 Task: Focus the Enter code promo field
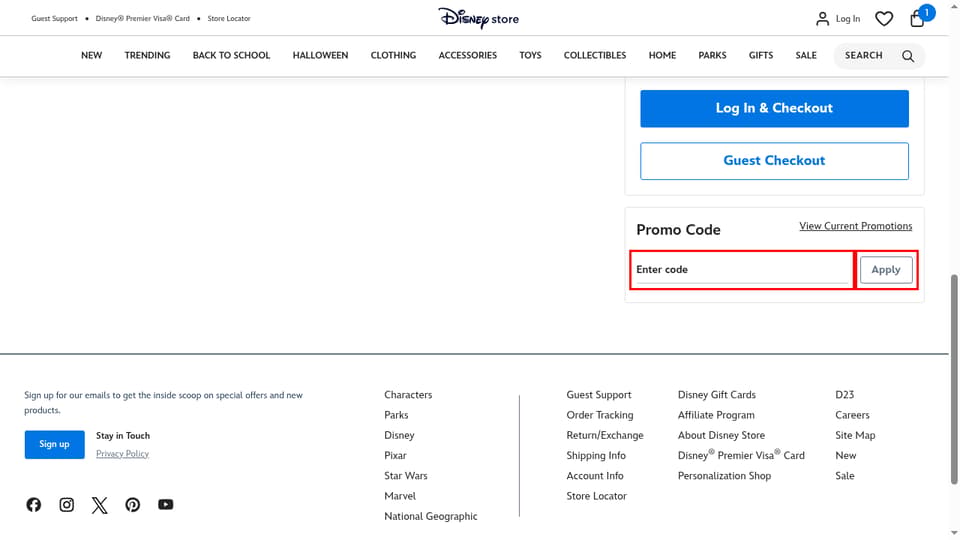coord(742,270)
